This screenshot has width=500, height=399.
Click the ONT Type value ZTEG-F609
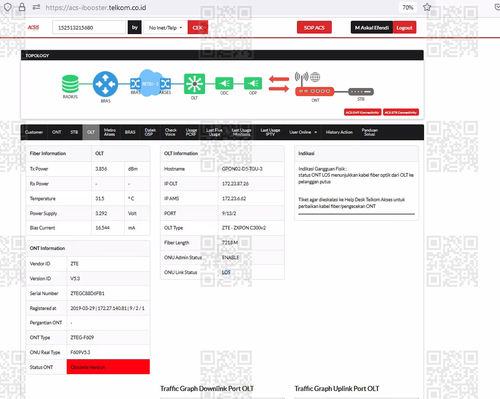click(82, 337)
